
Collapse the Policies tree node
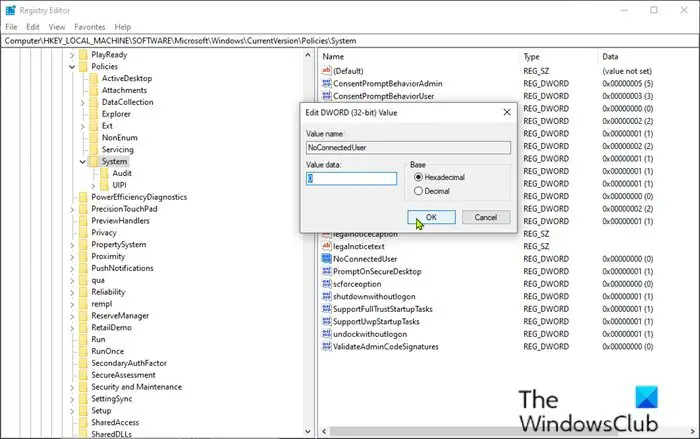click(72, 67)
